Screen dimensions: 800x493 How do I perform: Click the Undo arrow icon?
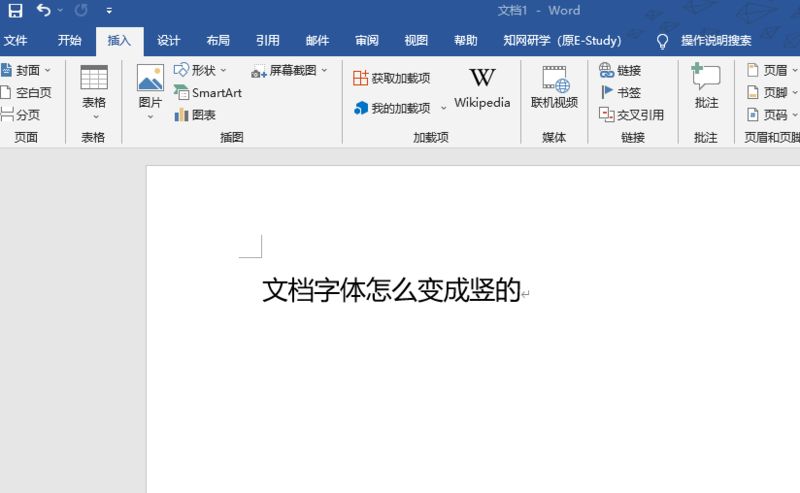[43, 11]
